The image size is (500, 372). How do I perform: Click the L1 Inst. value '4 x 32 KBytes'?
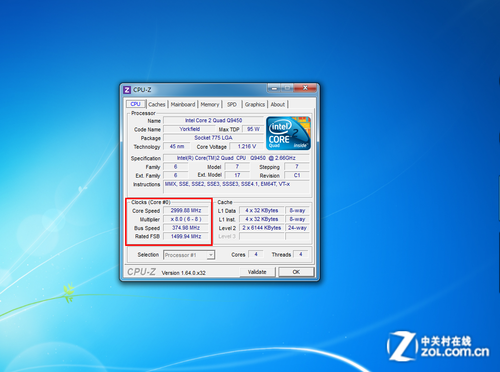coord(262,219)
